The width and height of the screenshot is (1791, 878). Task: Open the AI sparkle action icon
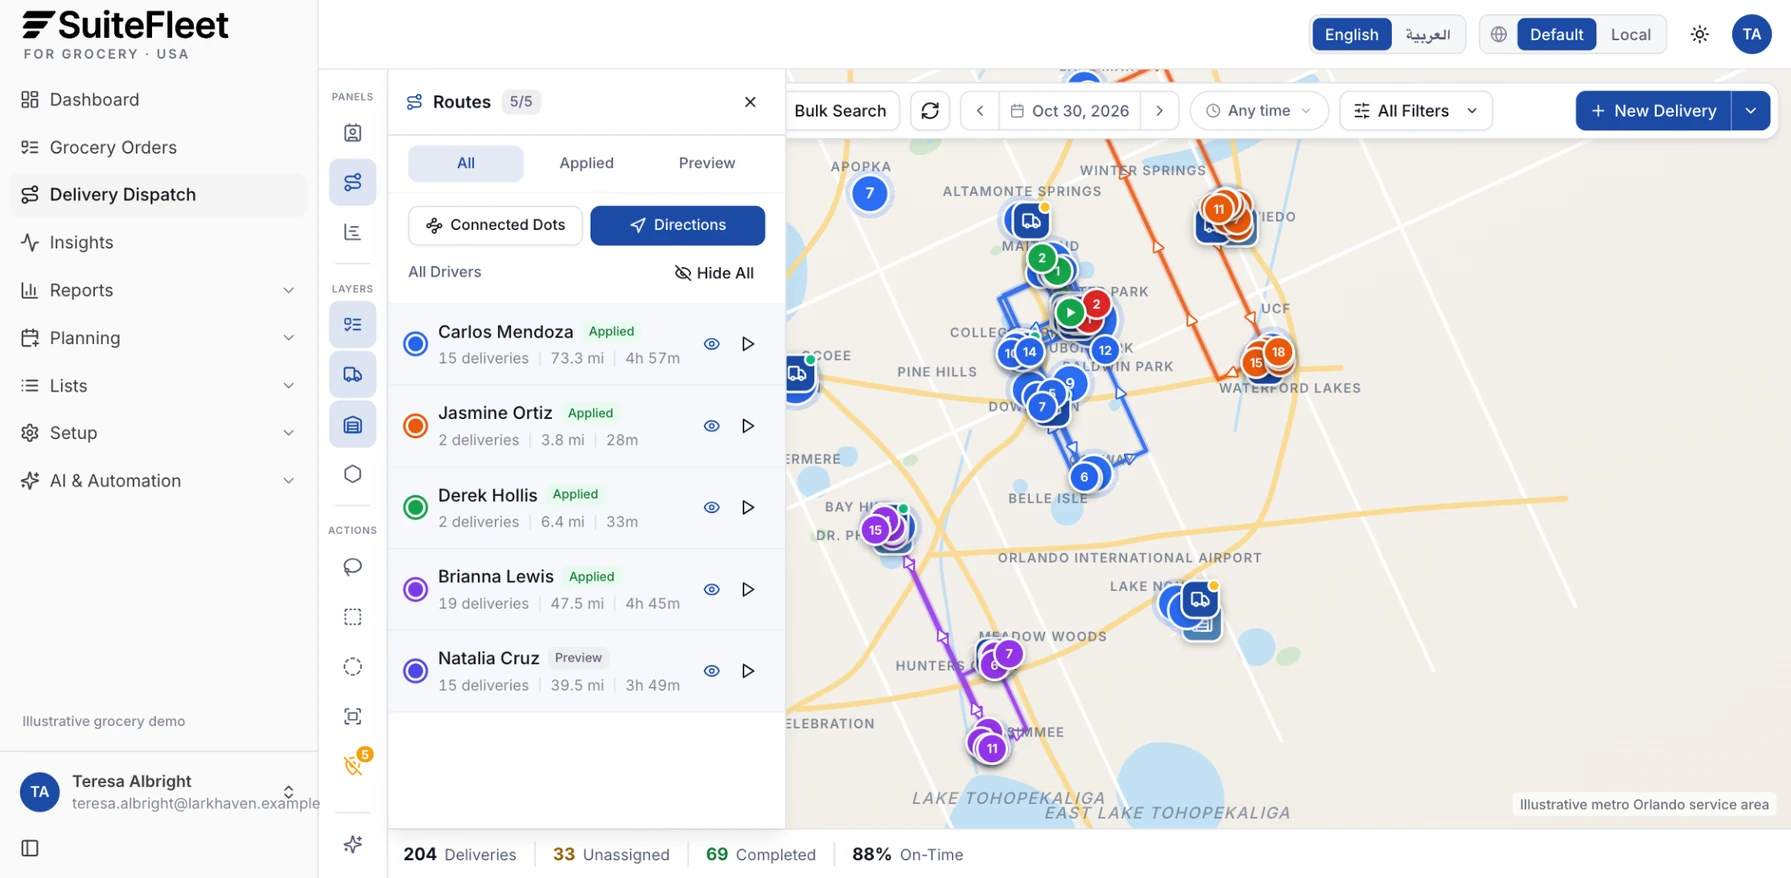pyautogui.click(x=352, y=844)
